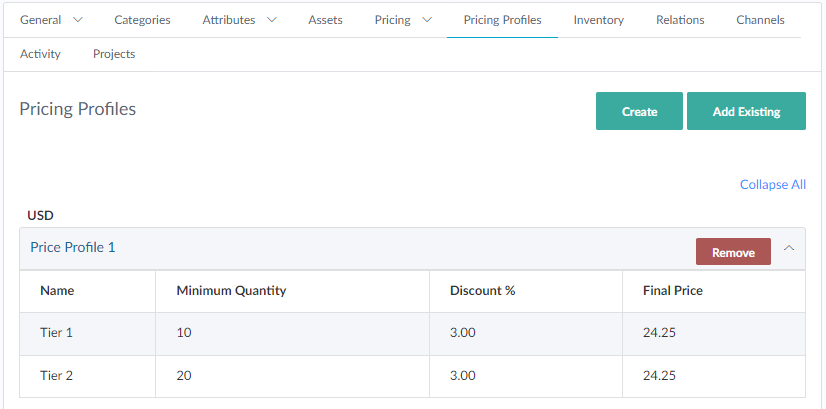Expand the General tab dropdown chevron
The height and width of the screenshot is (409, 826).
click(x=78, y=20)
